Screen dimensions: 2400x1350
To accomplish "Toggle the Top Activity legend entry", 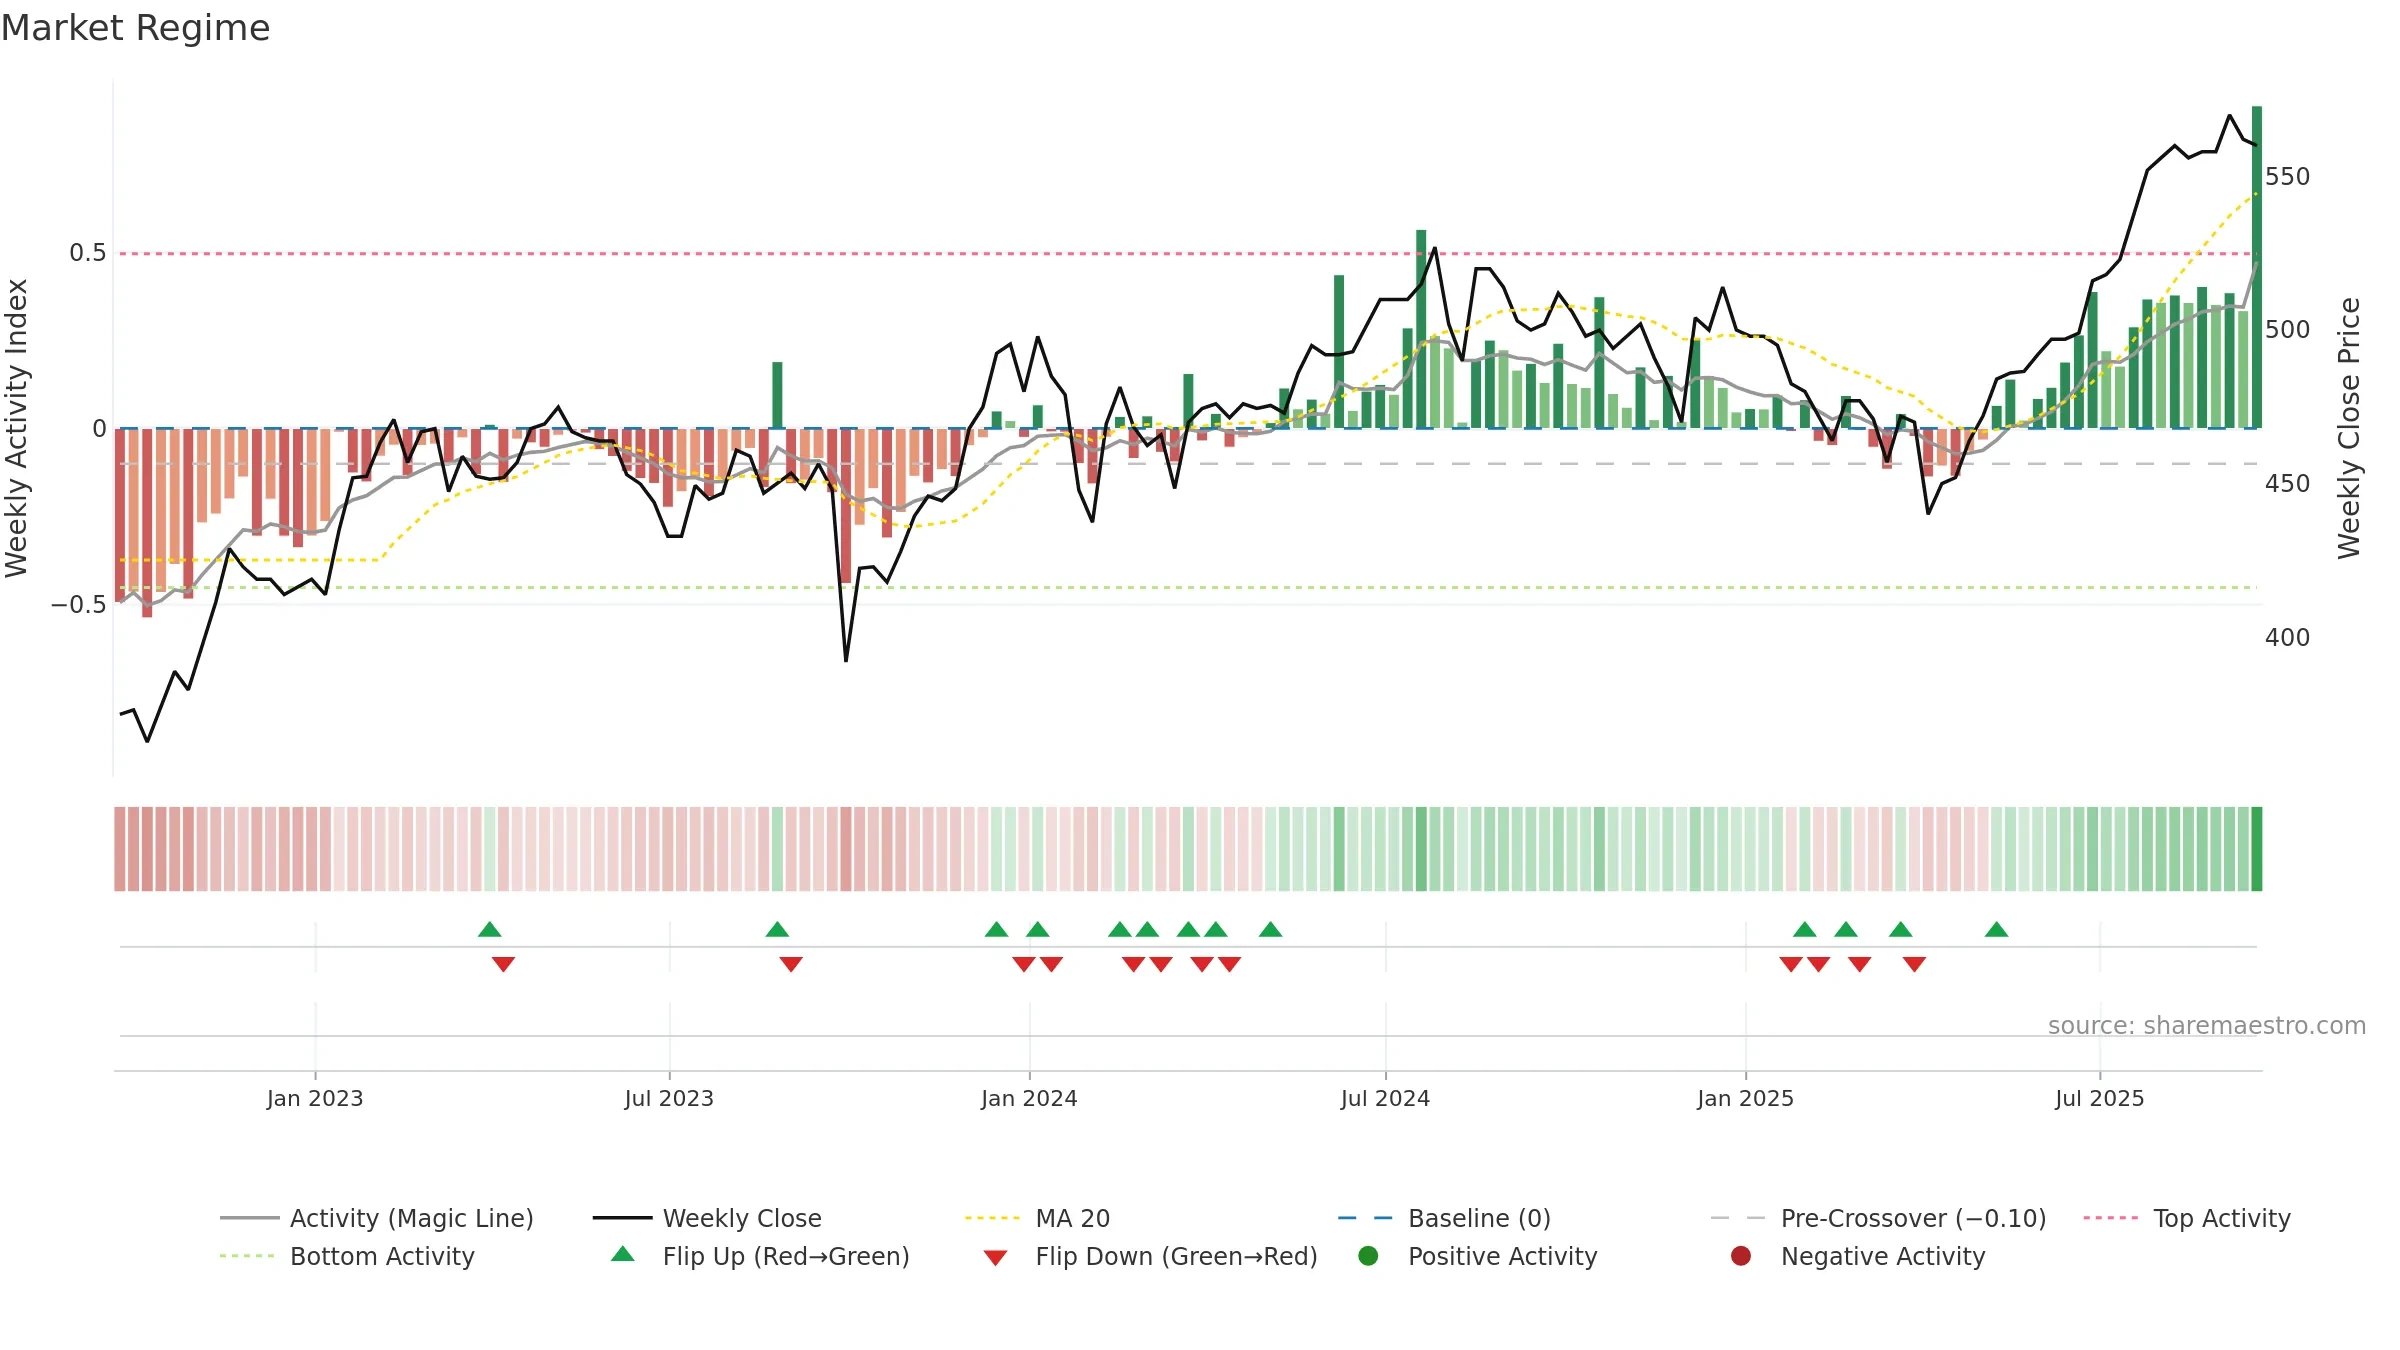I will (2187, 1218).
